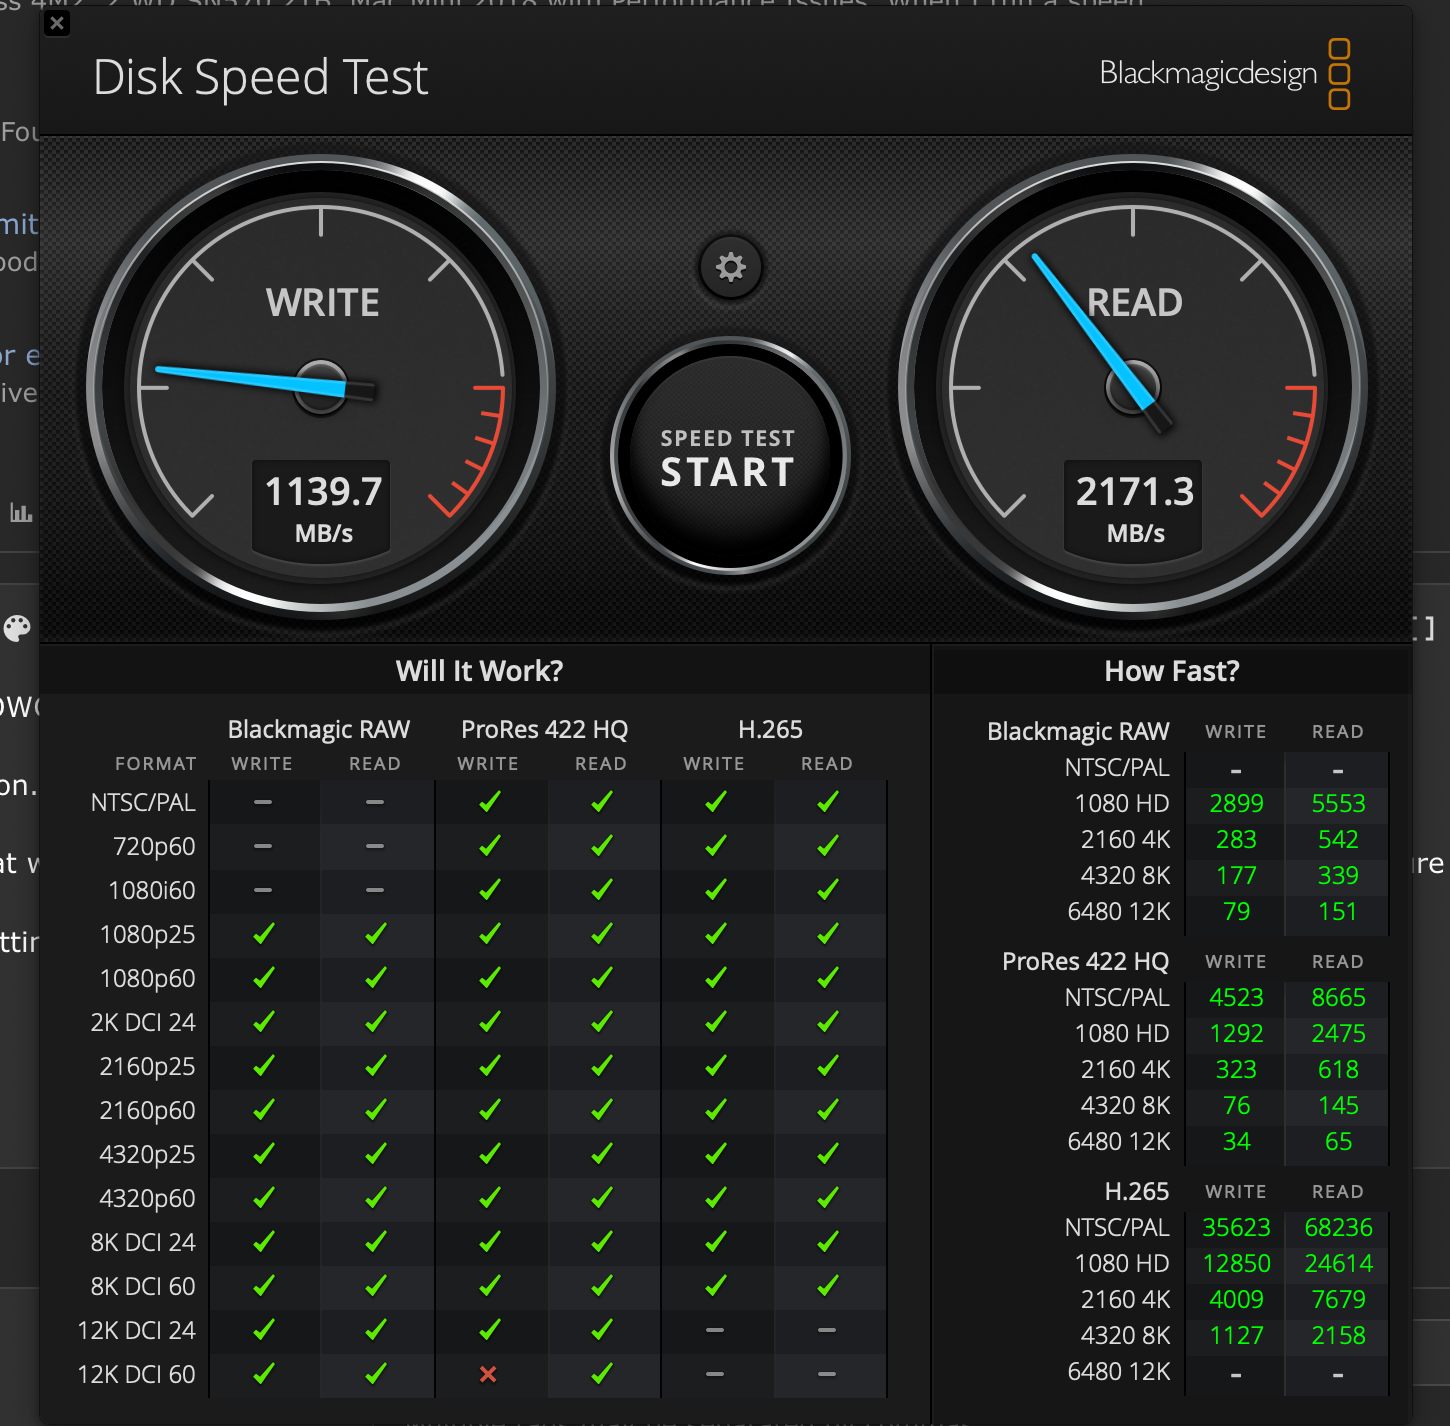
Task: Select Blackmagic RAW 6480 12K read value 151
Action: click(x=1338, y=912)
